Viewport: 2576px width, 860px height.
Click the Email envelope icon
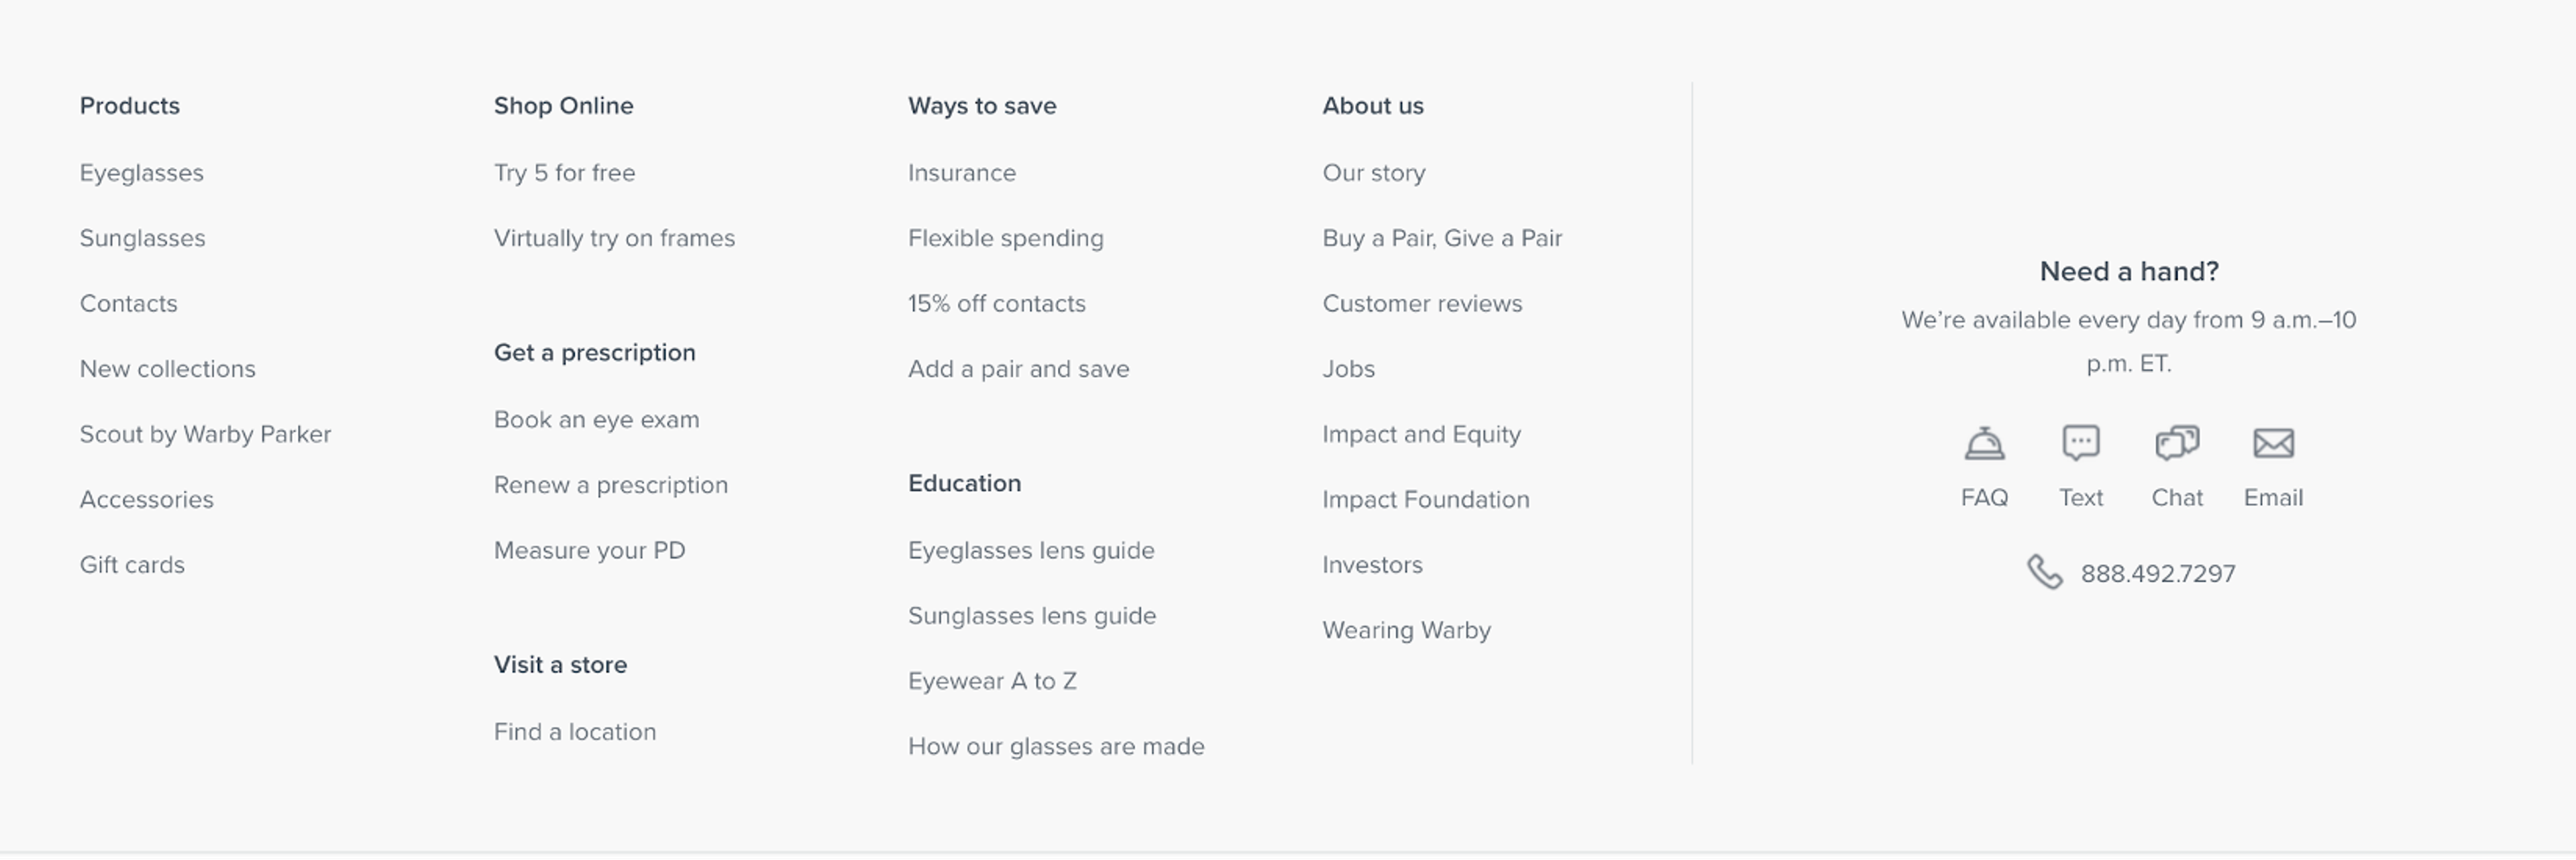click(2273, 443)
